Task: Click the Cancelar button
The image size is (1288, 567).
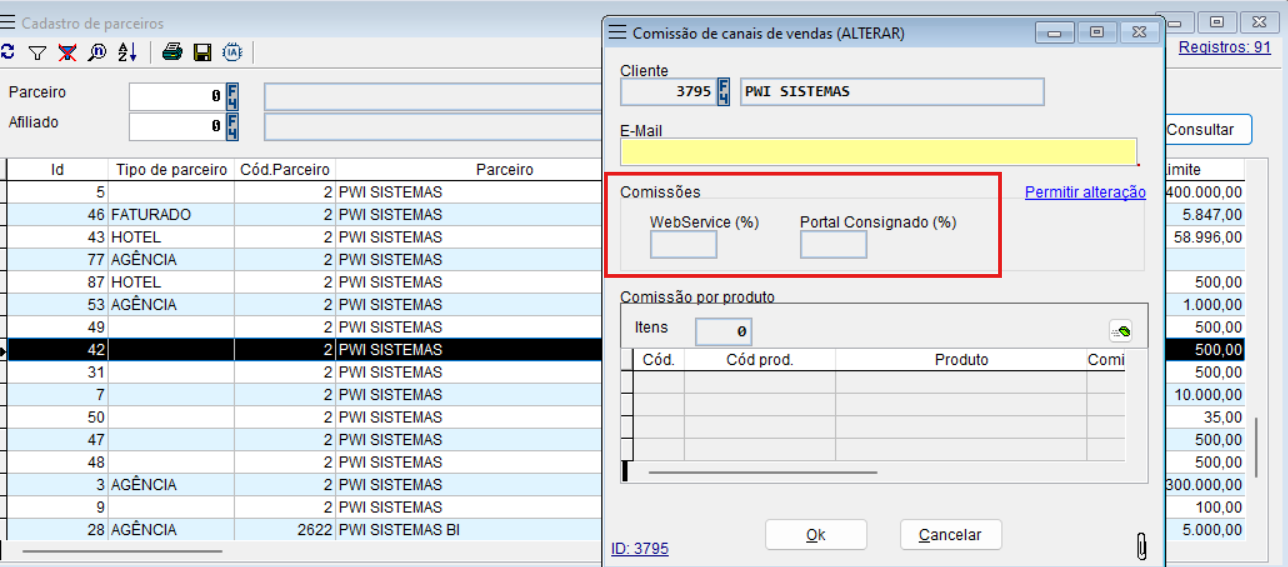Action: (950, 535)
